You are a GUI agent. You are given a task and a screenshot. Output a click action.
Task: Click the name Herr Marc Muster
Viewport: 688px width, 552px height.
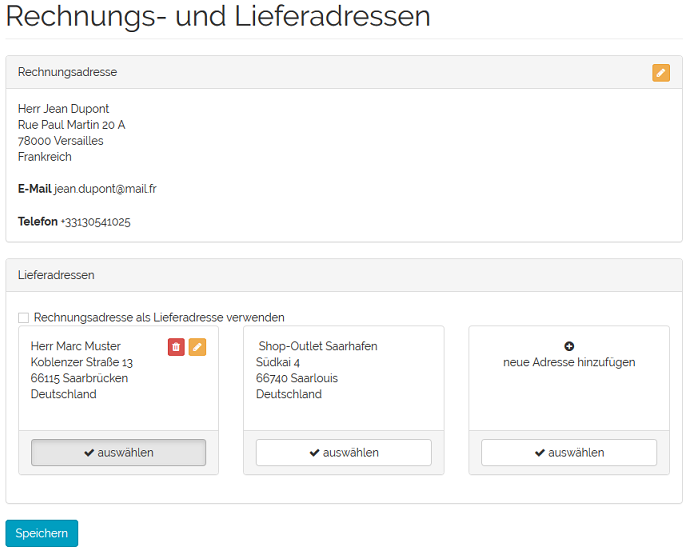click(76, 346)
